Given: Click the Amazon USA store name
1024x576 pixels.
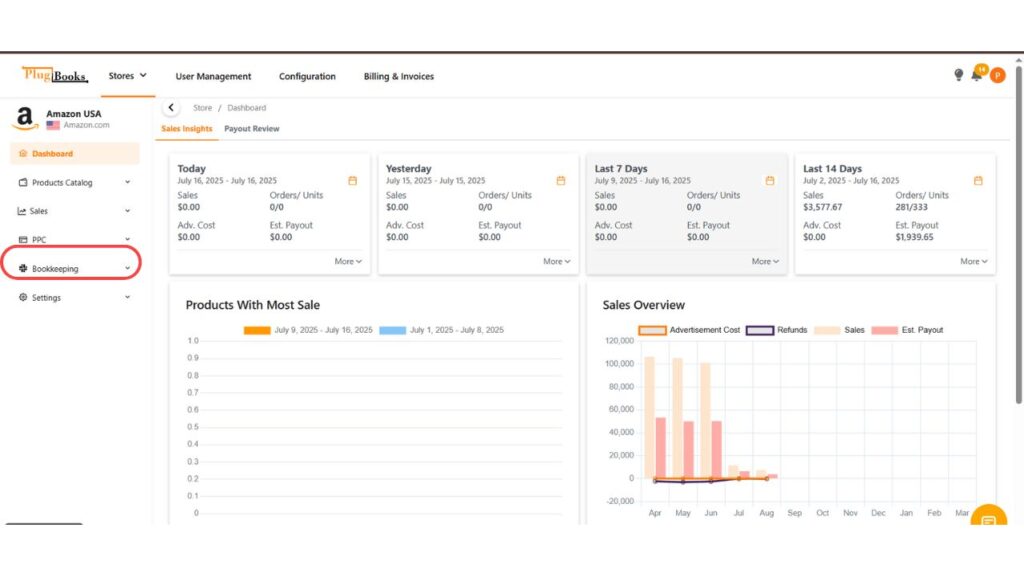Looking at the screenshot, I should coord(74,114).
